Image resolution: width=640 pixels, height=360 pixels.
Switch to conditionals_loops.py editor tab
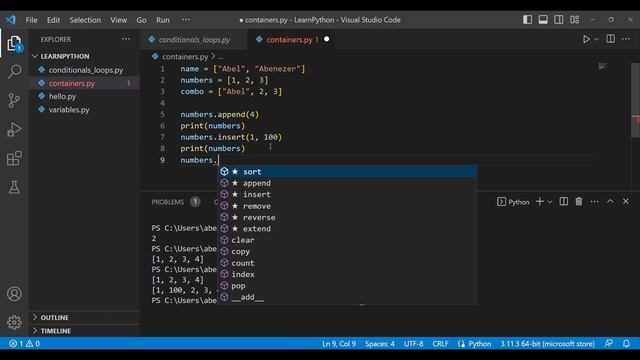(194, 40)
